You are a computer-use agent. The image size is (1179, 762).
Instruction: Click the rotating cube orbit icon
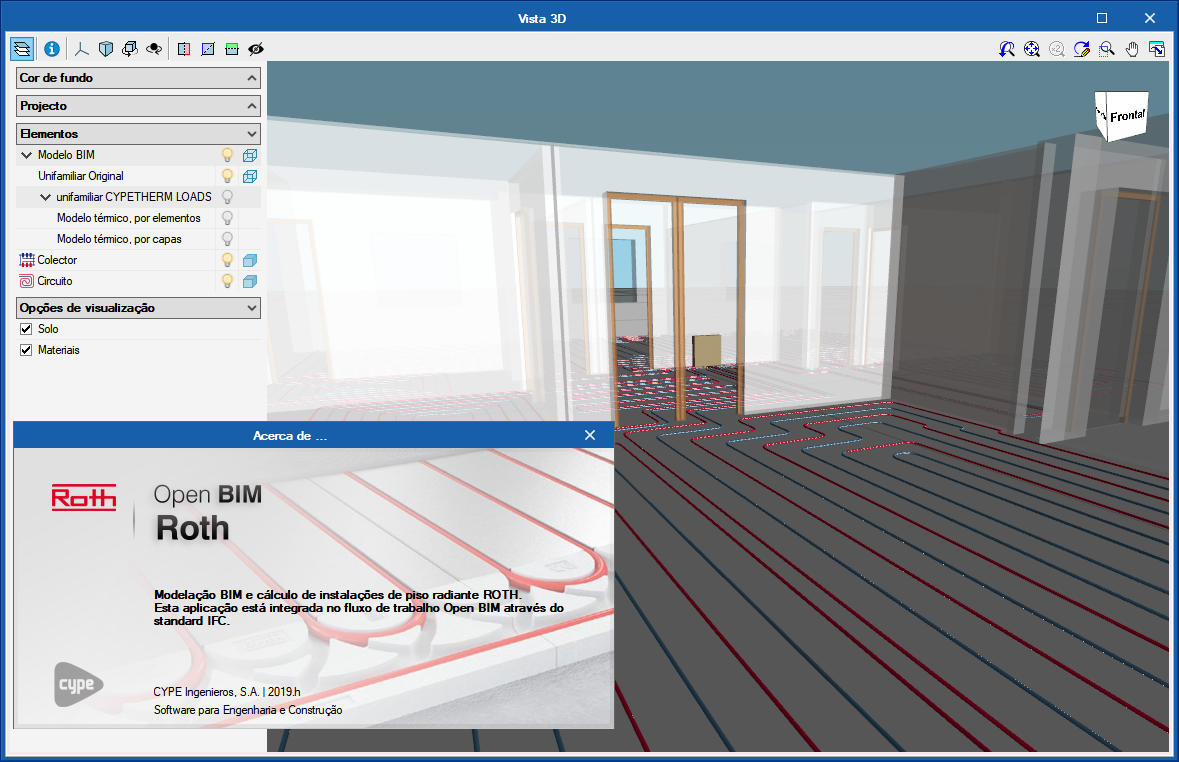click(x=130, y=49)
